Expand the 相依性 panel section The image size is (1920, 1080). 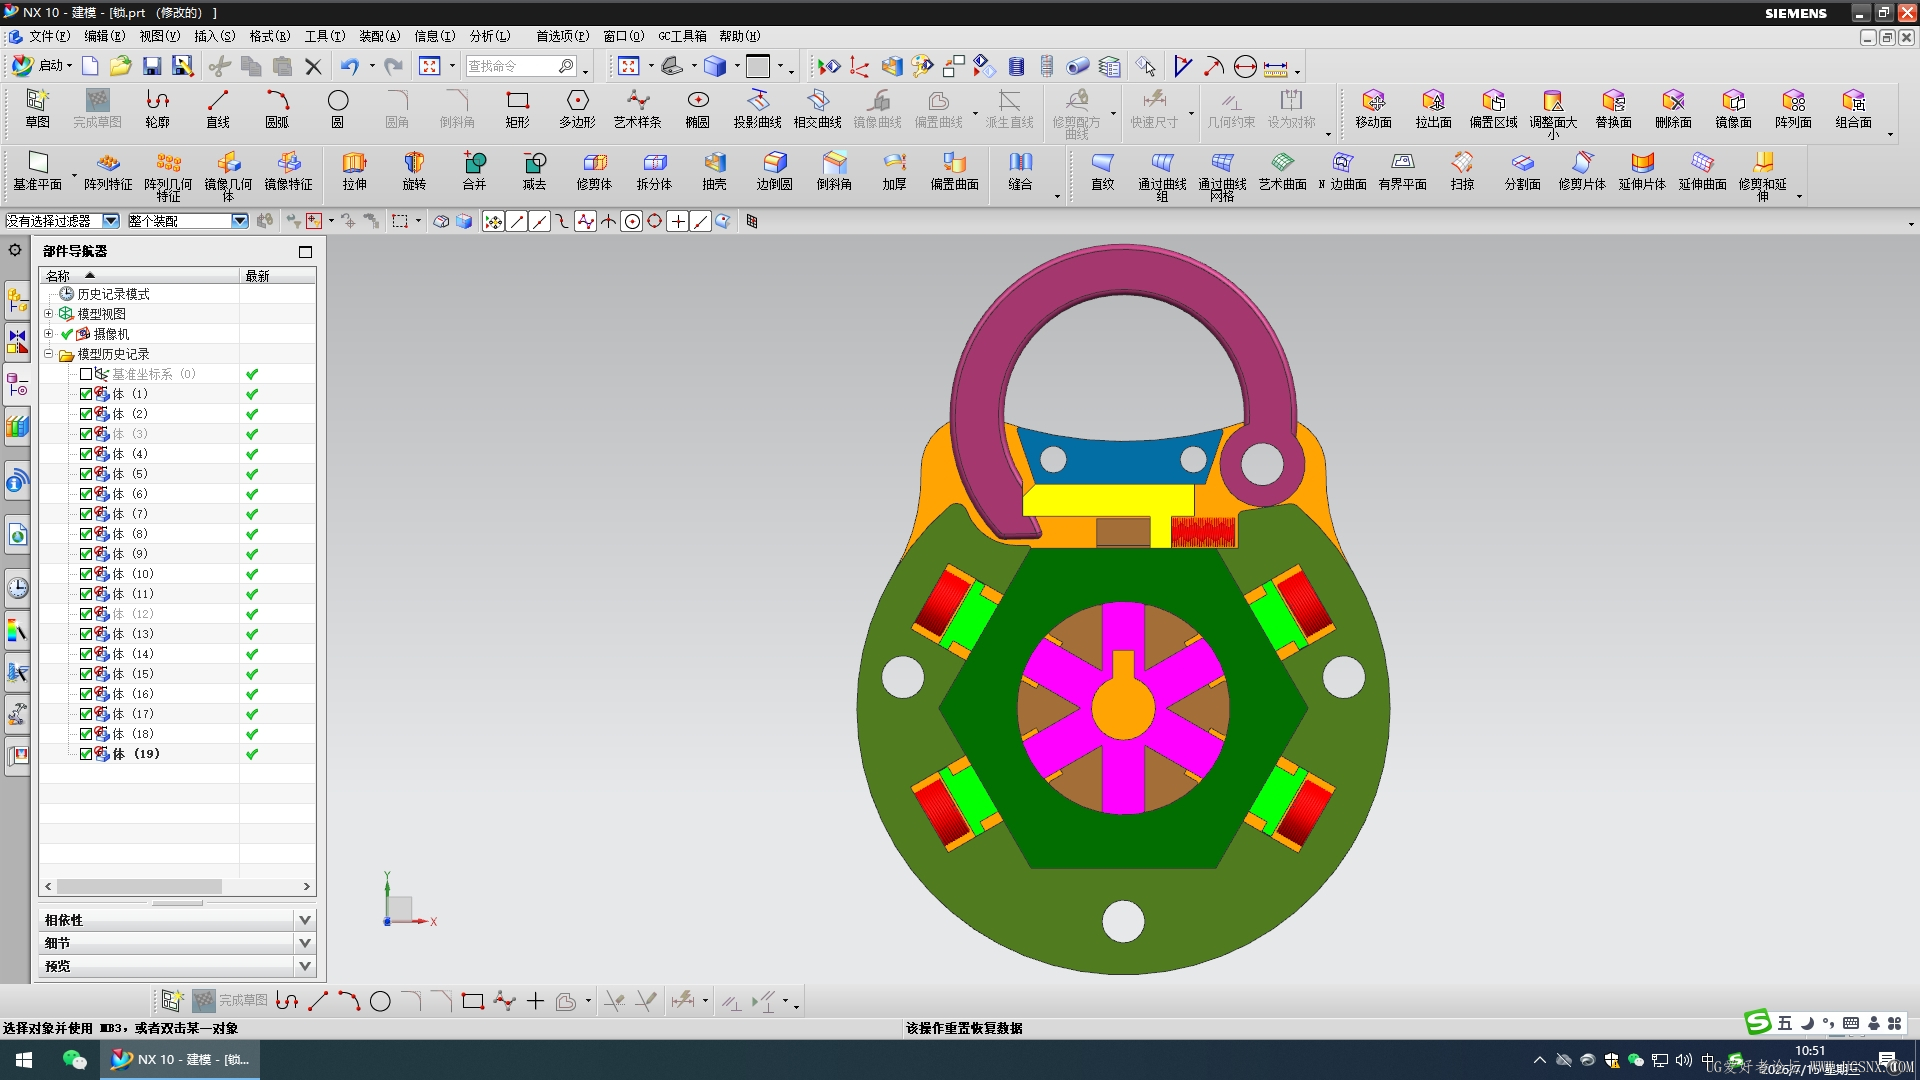[305, 920]
